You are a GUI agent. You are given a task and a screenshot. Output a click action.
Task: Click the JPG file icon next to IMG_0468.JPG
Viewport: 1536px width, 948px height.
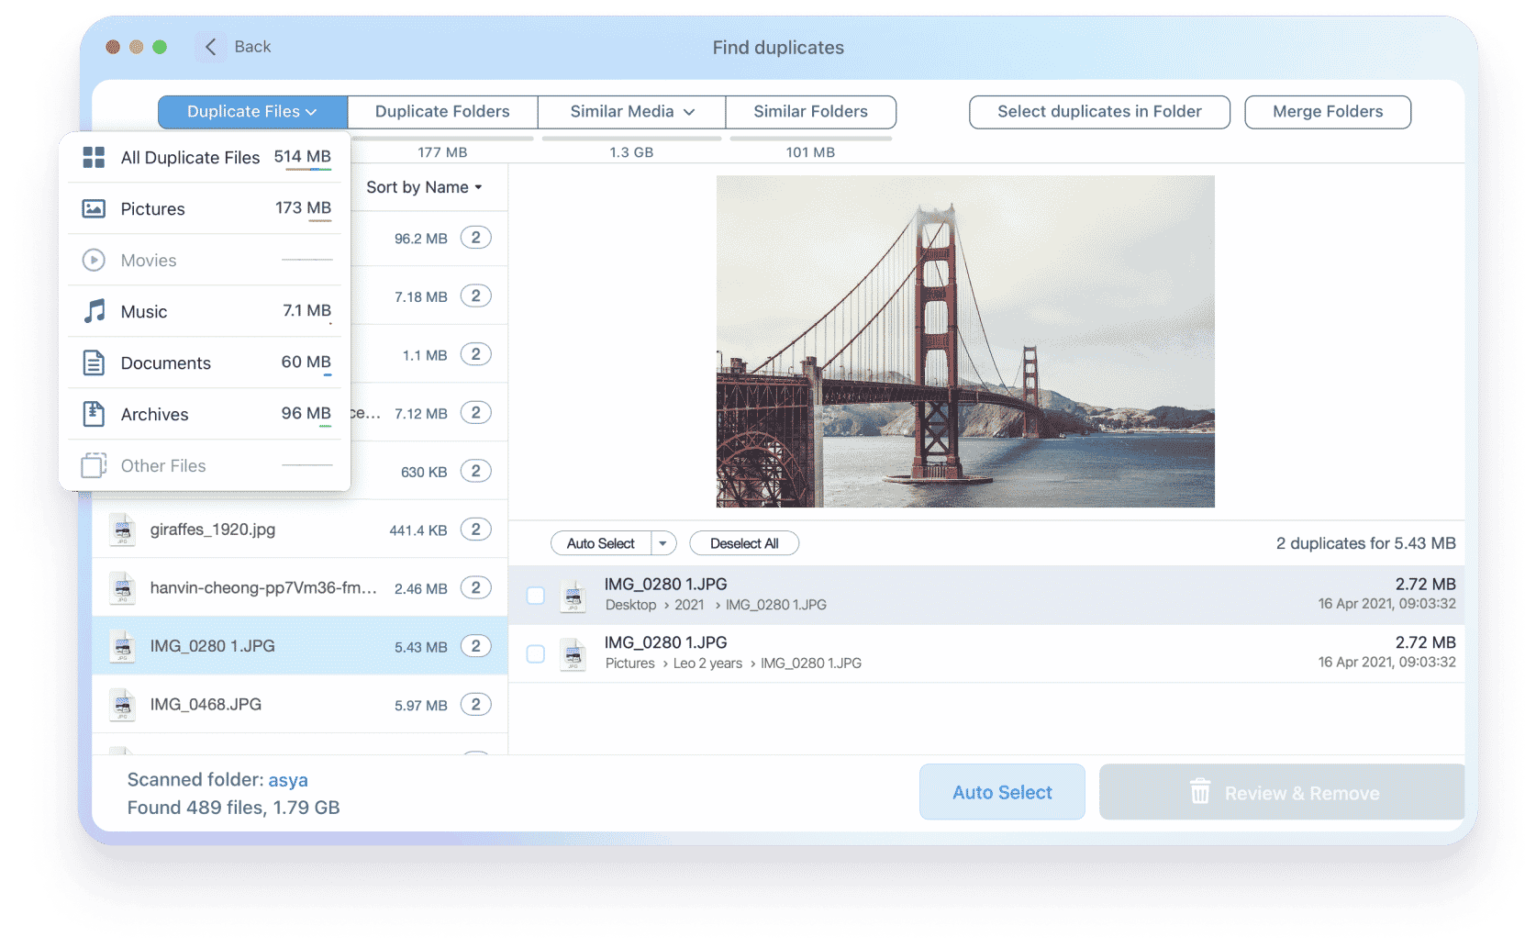pos(123,704)
